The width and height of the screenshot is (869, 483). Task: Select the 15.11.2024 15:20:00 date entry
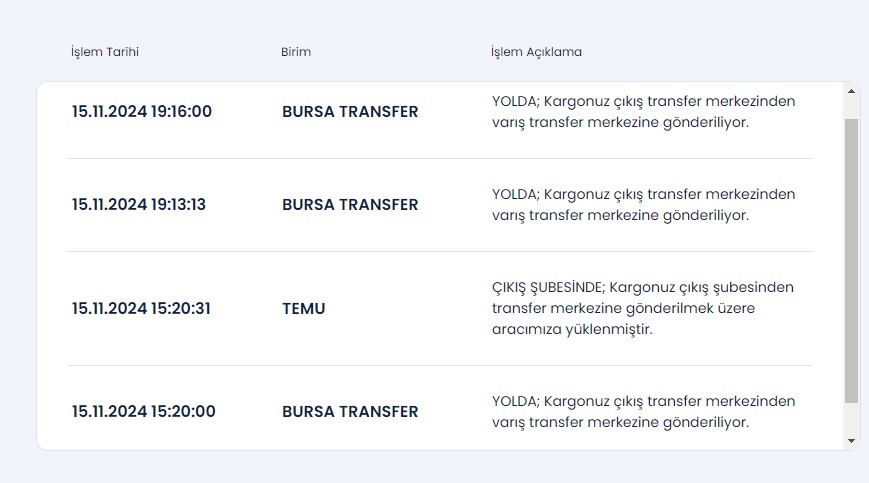point(144,411)
